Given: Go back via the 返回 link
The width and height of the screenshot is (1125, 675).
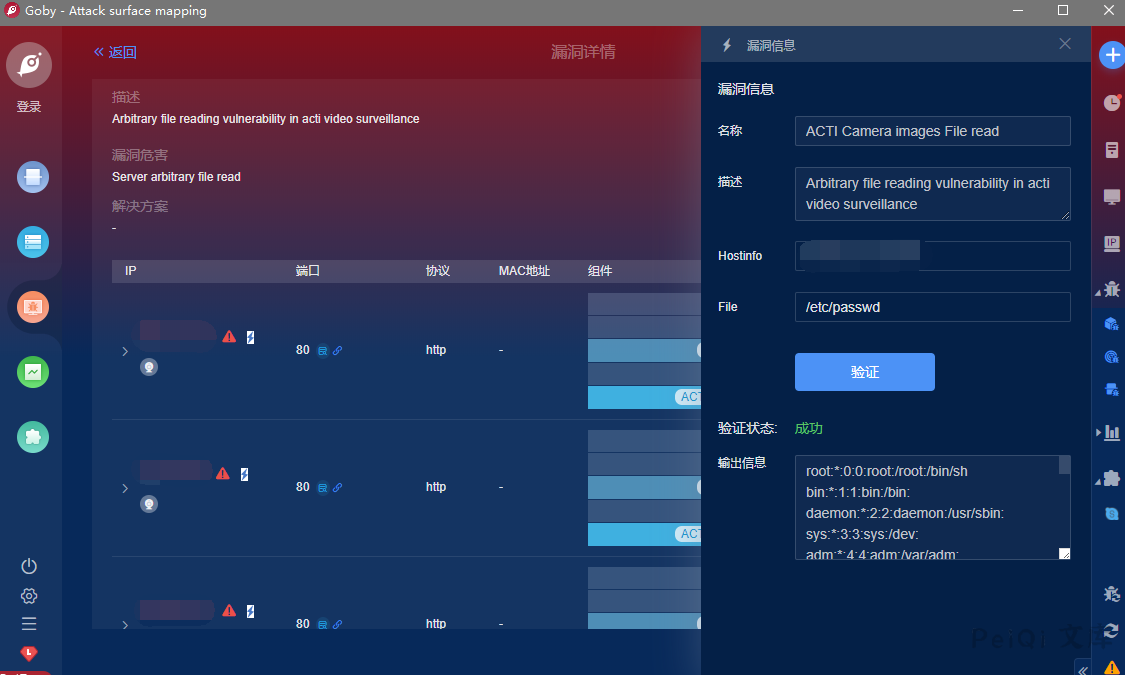Looking at the screenshot, I should [x=115, y=52].
